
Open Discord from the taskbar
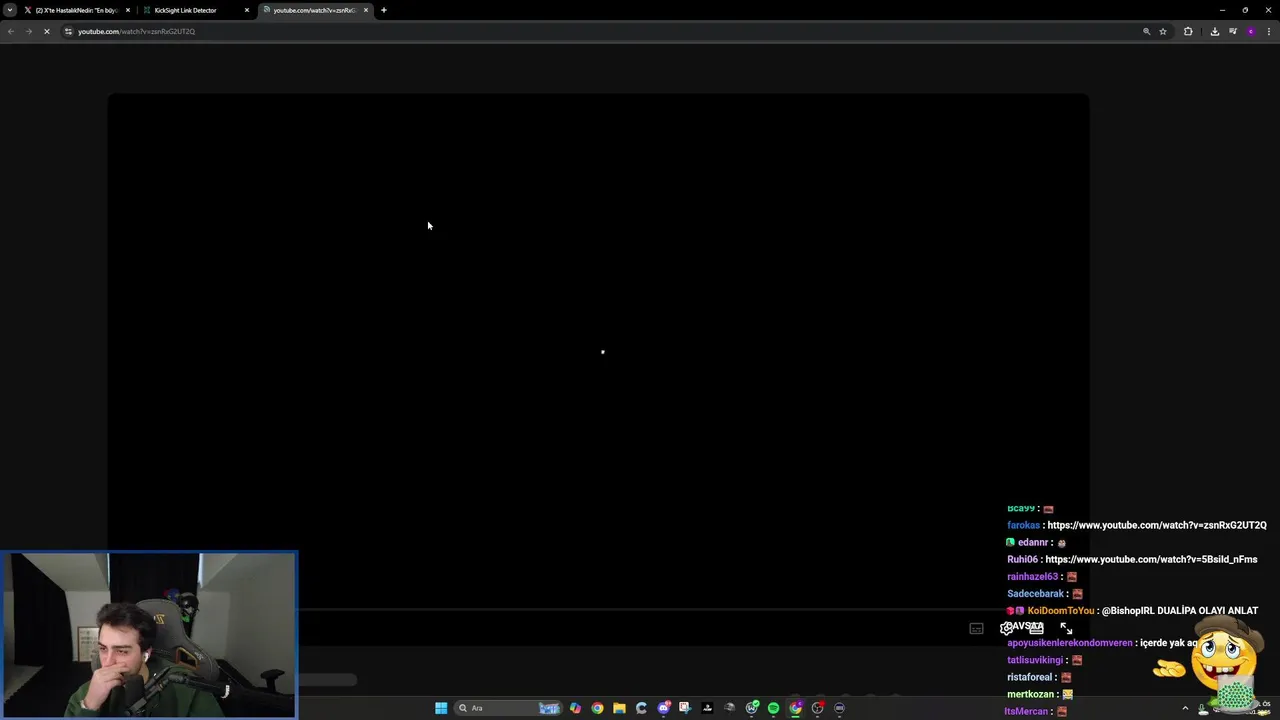pos(663,708)
